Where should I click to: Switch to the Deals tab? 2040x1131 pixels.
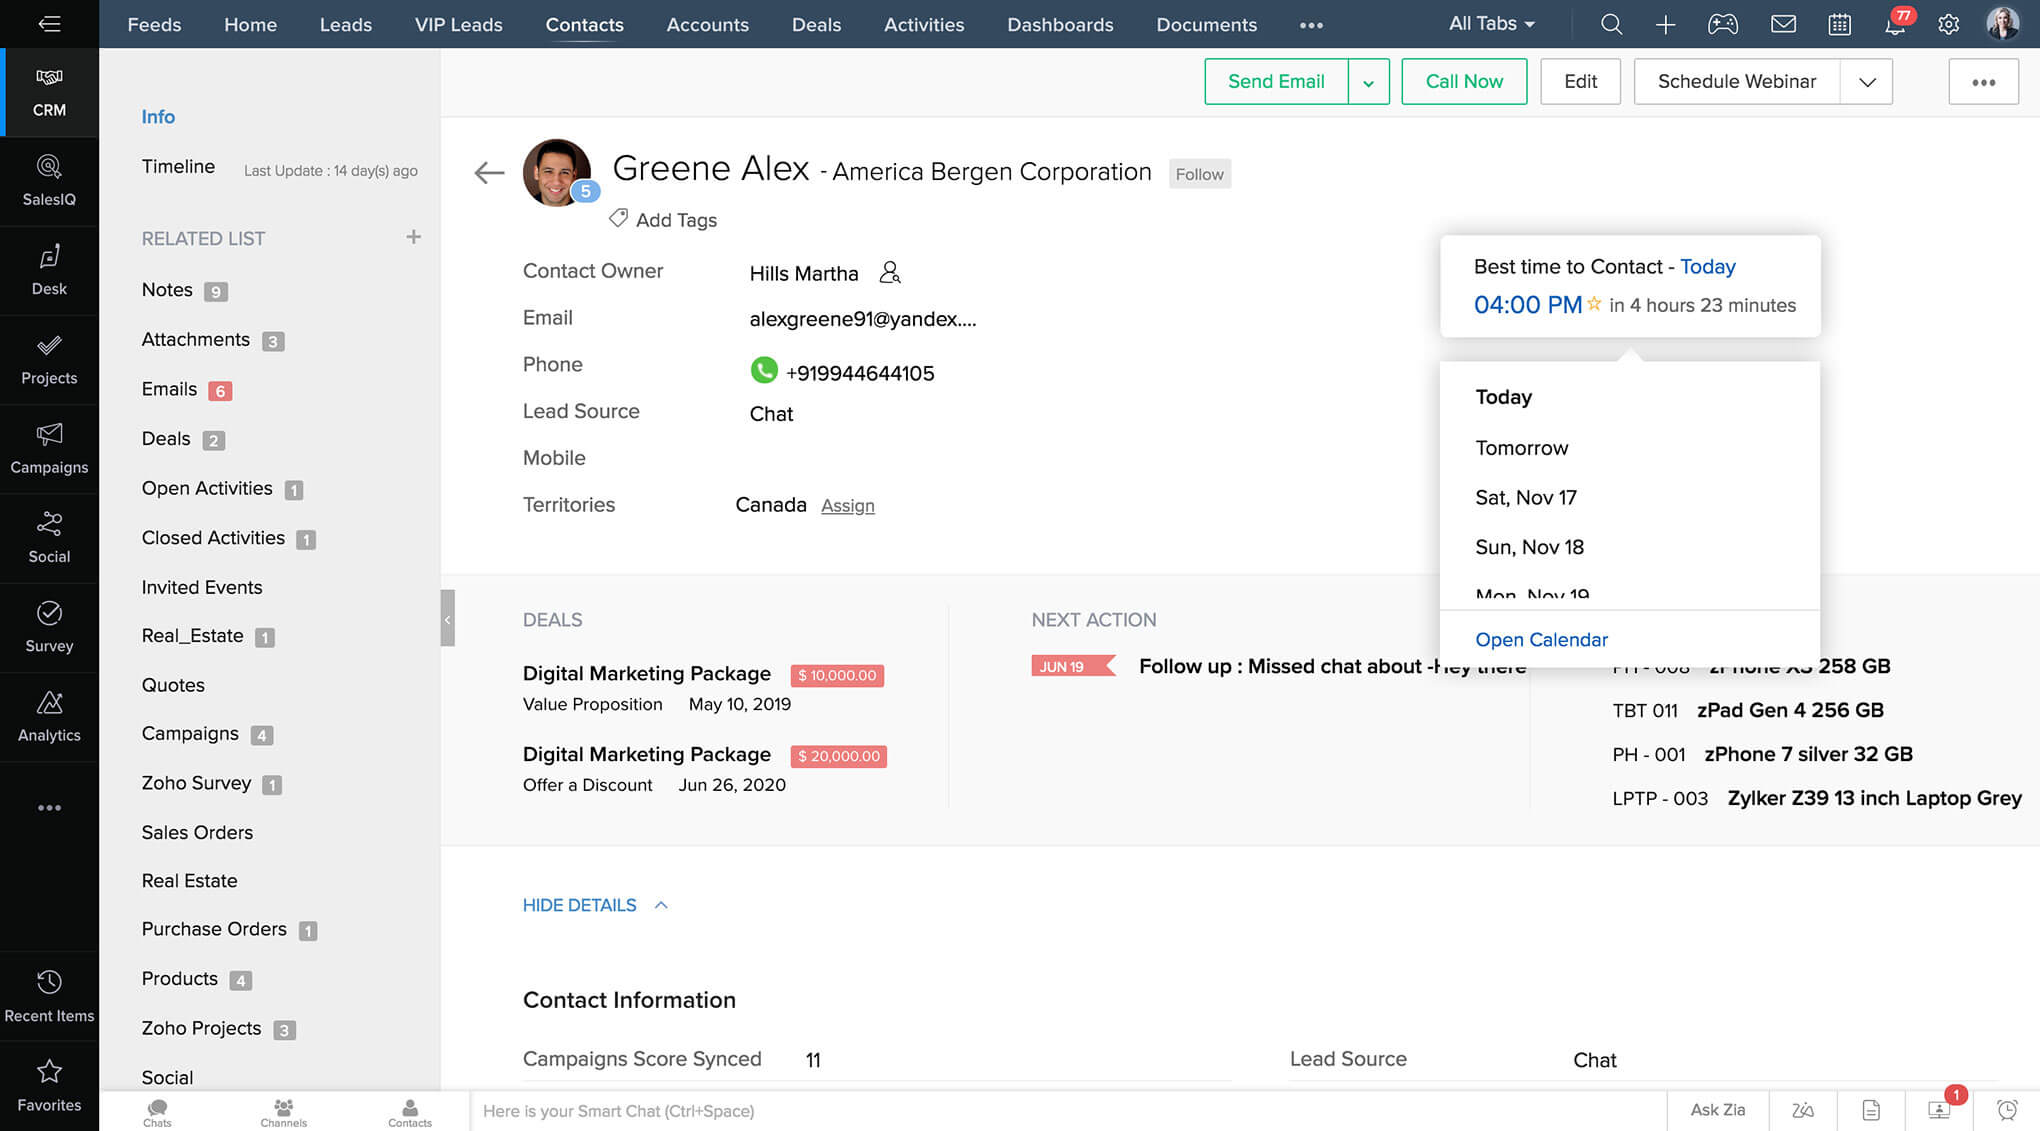pos(816,24)
